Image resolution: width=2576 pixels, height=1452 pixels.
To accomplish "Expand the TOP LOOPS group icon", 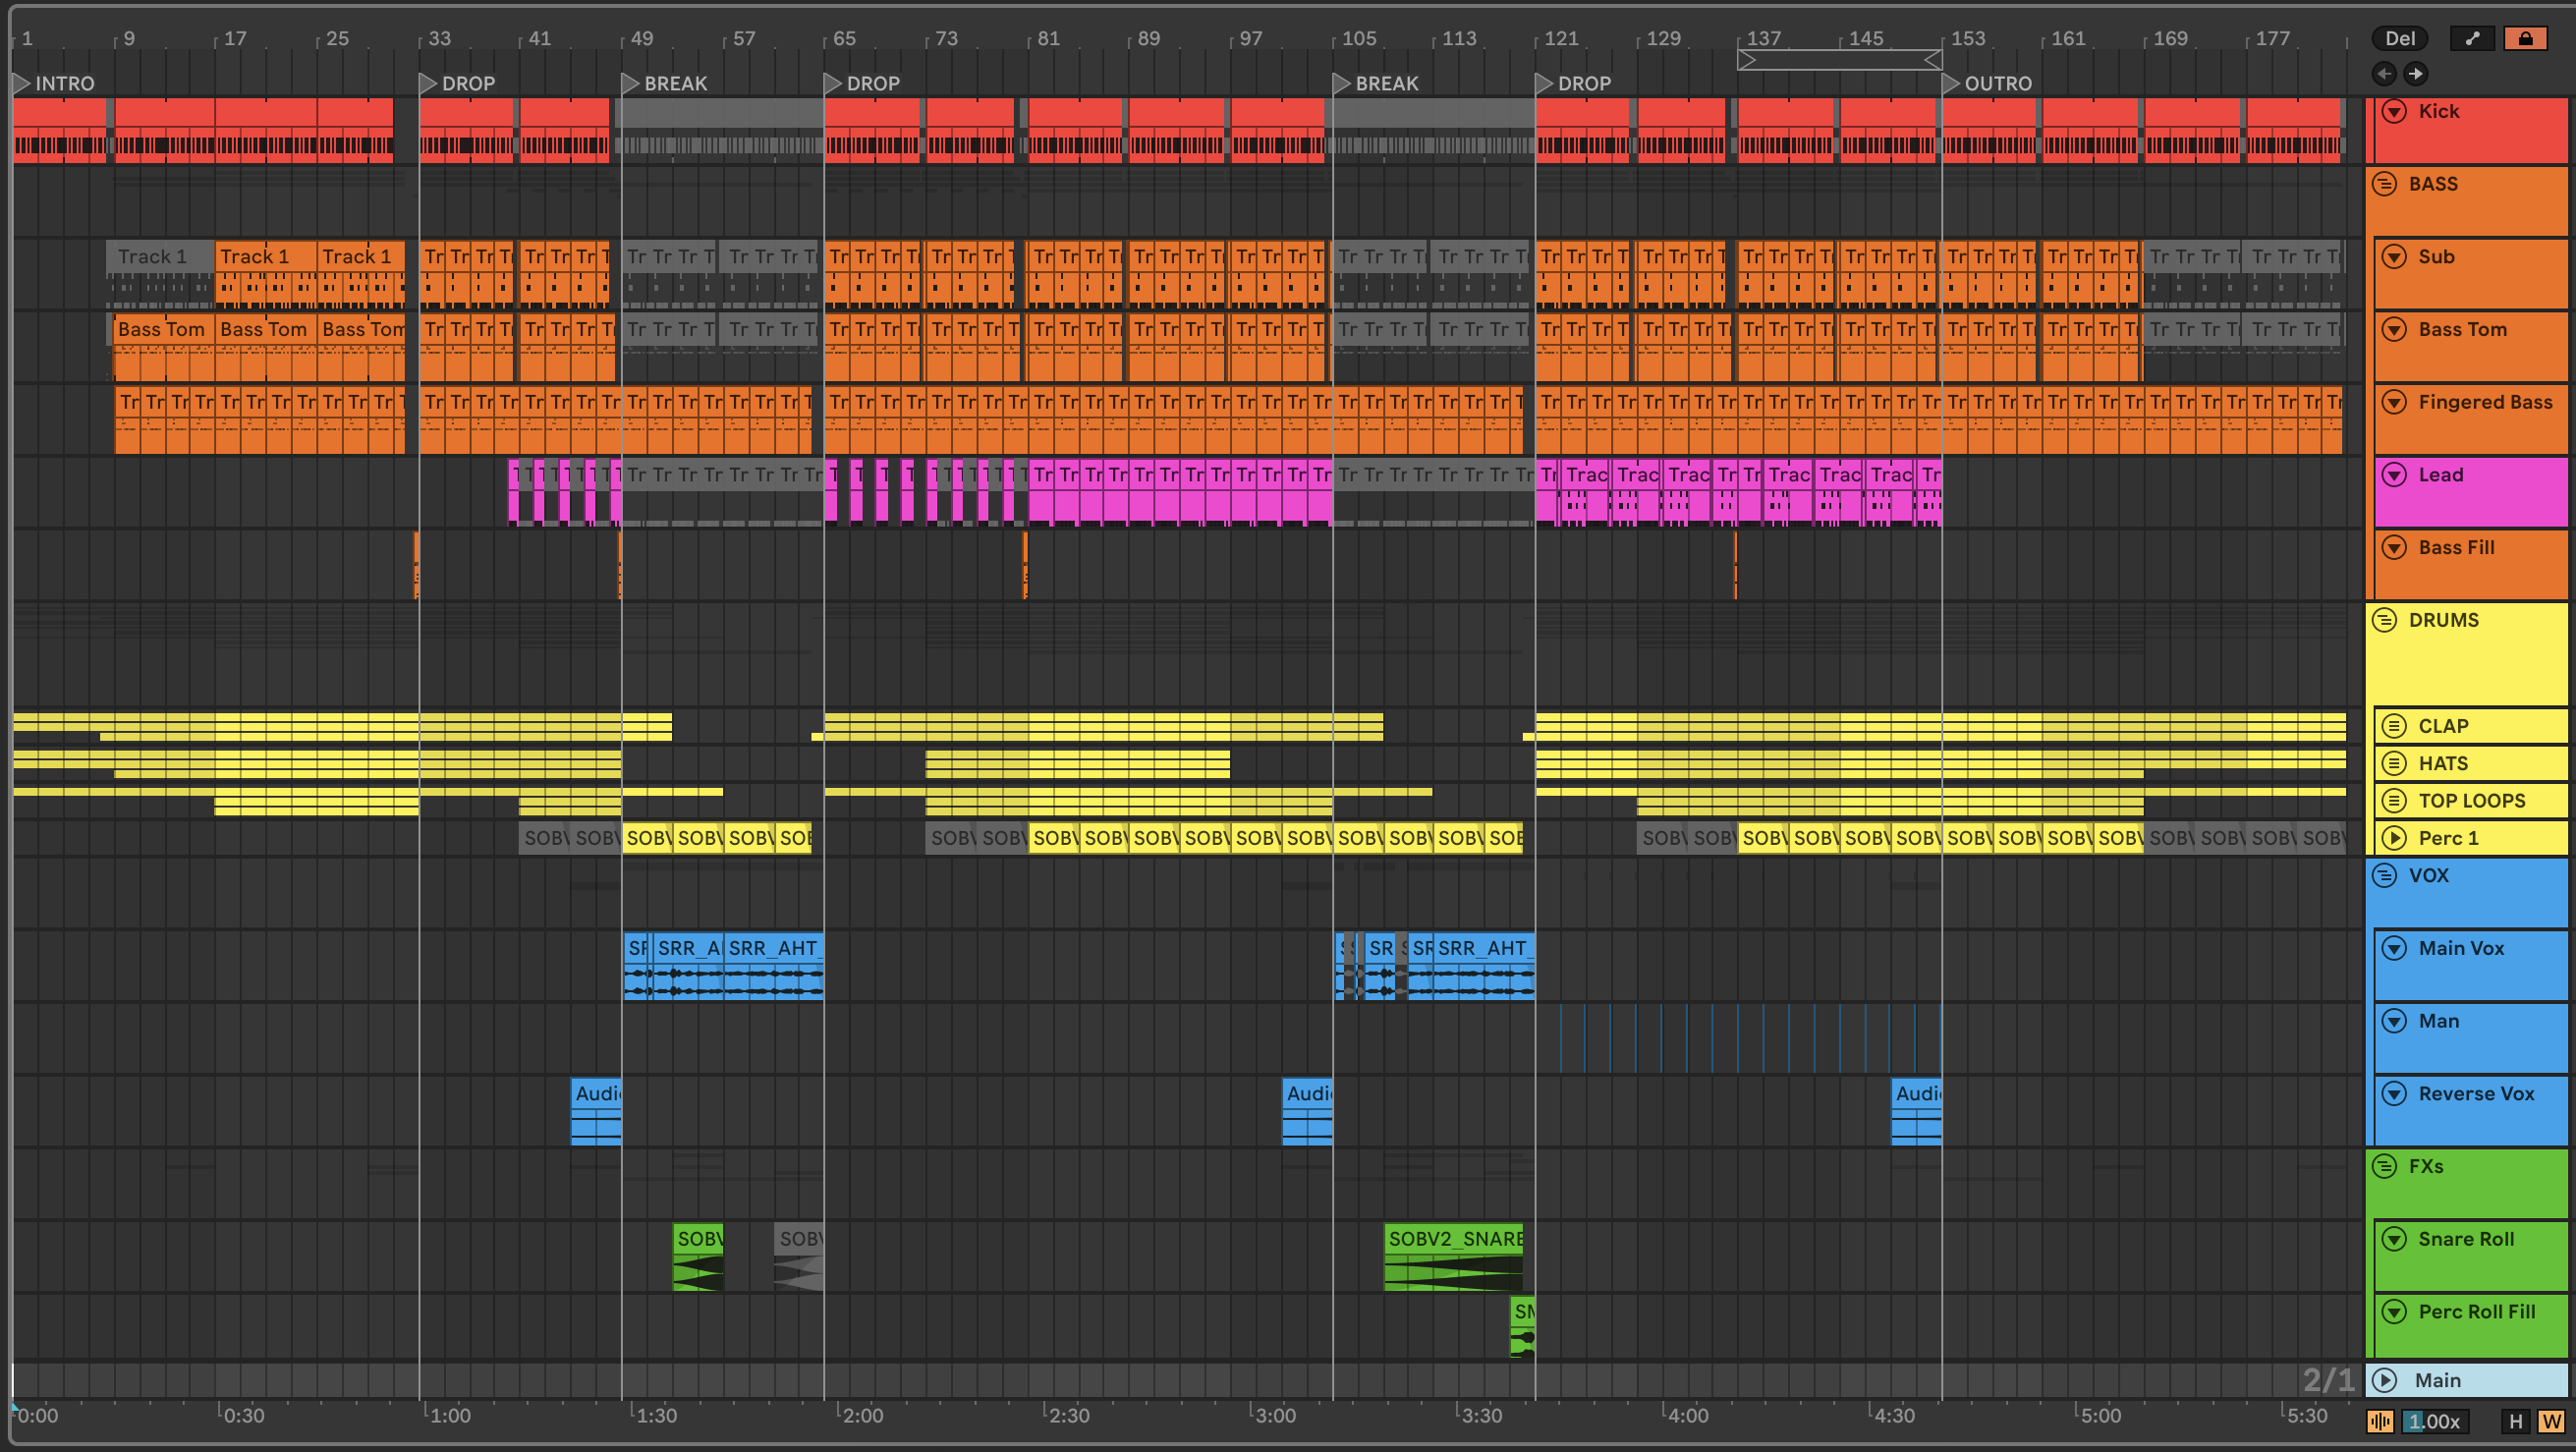I will pyautogui.click(x=2394, y=801).
